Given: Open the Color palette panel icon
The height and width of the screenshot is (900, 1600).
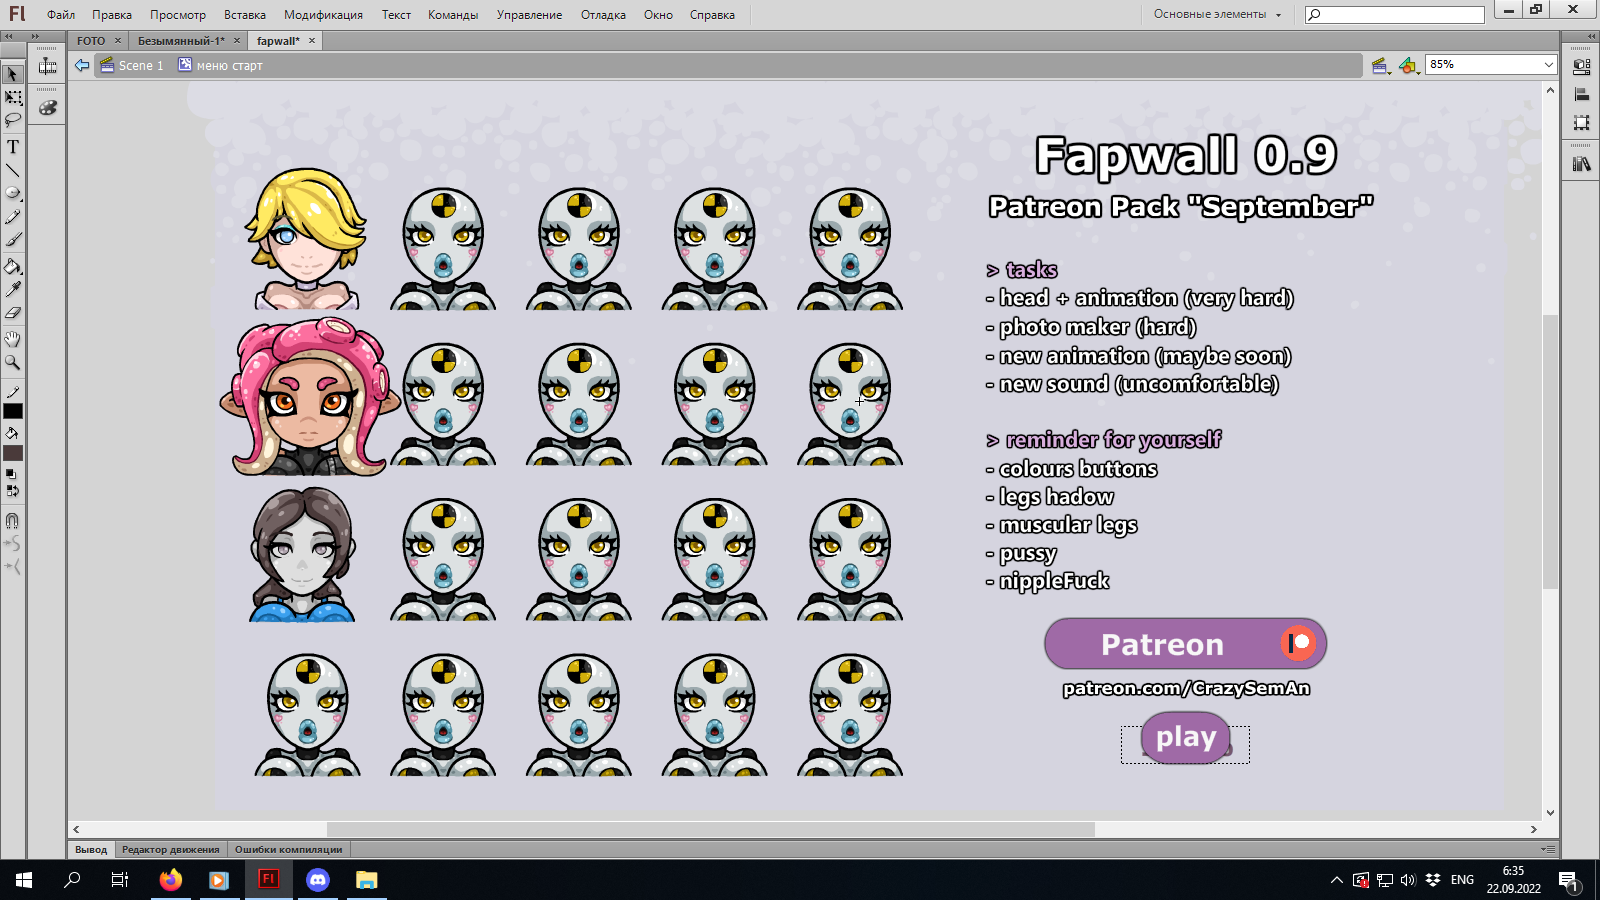Looking at the screenshot, I should tap(47, 107).
